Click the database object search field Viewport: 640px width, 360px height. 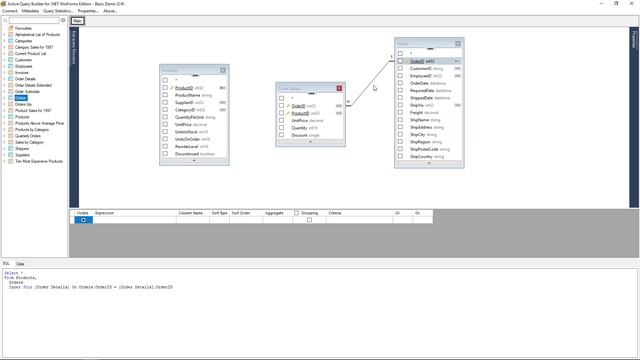pyautogui.click(x=34, y=20)
